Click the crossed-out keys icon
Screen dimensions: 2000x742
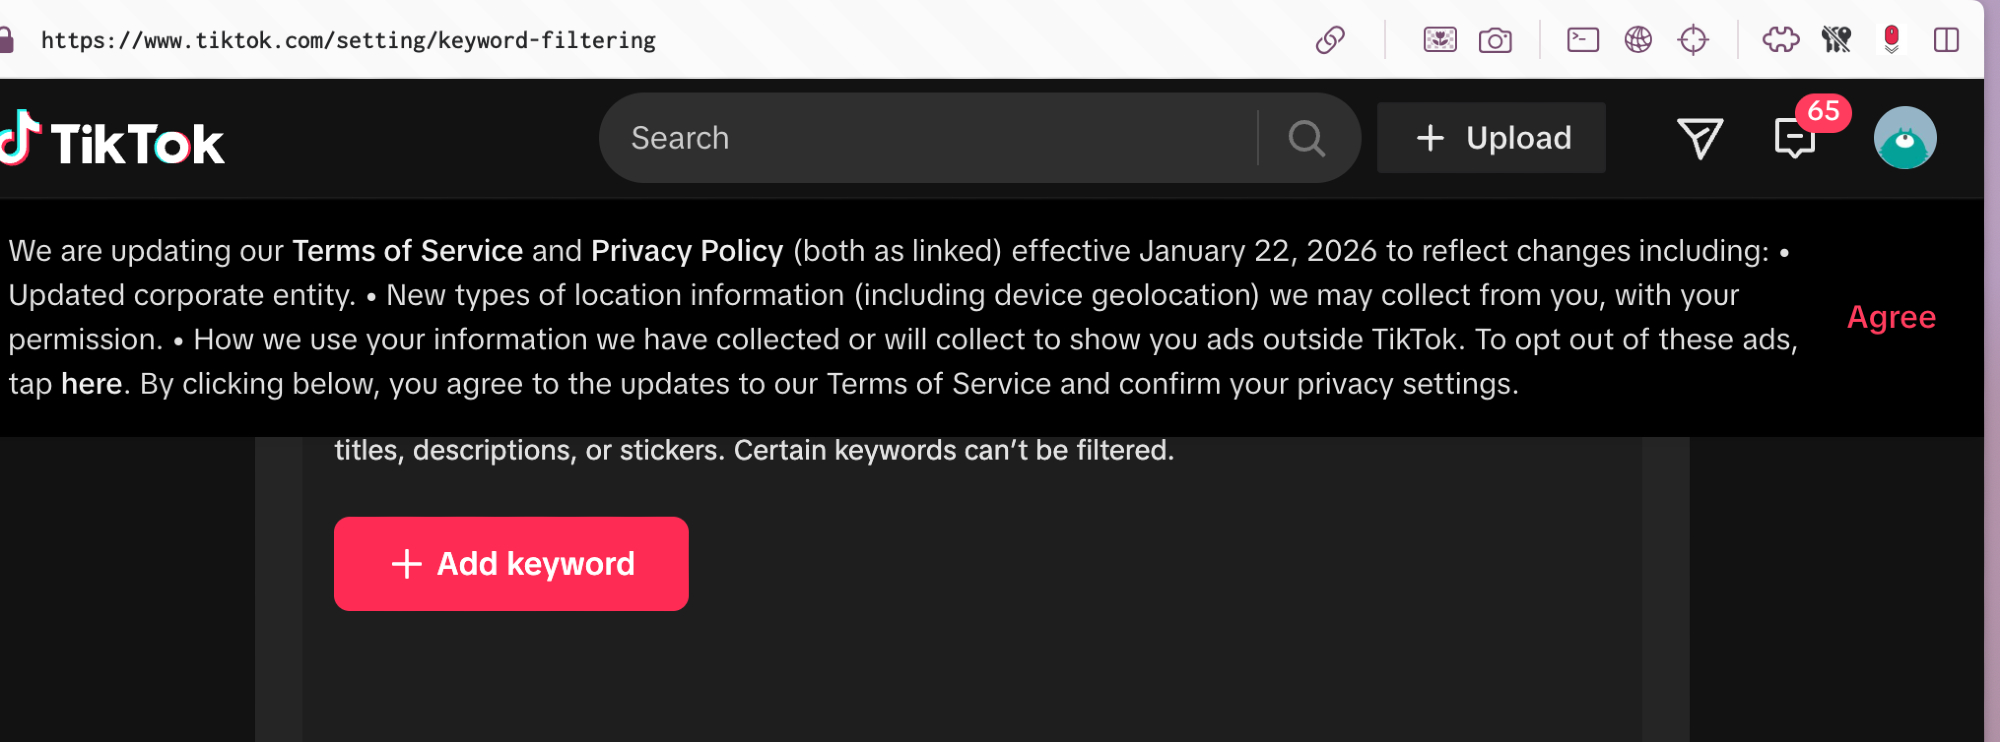click(x=1836, y=40)
